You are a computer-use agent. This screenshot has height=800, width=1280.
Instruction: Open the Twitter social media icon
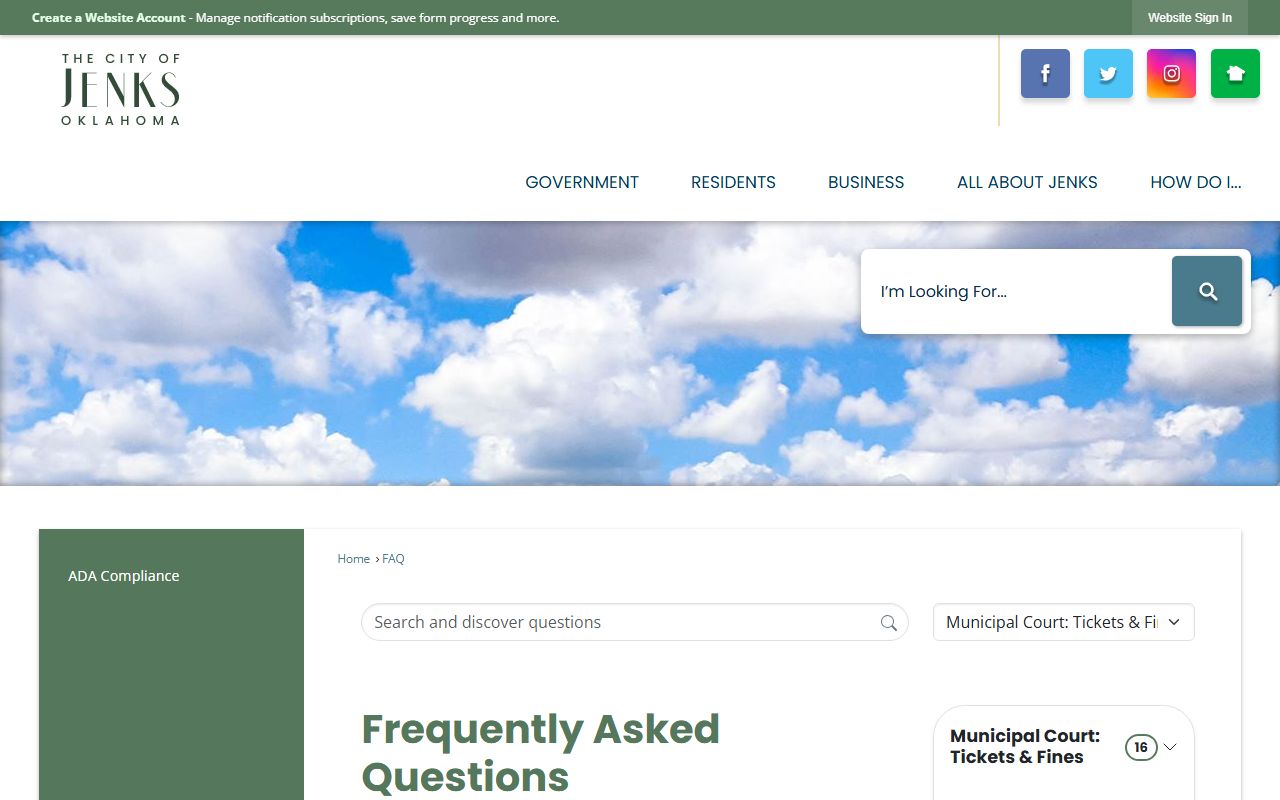point(1108,74)
